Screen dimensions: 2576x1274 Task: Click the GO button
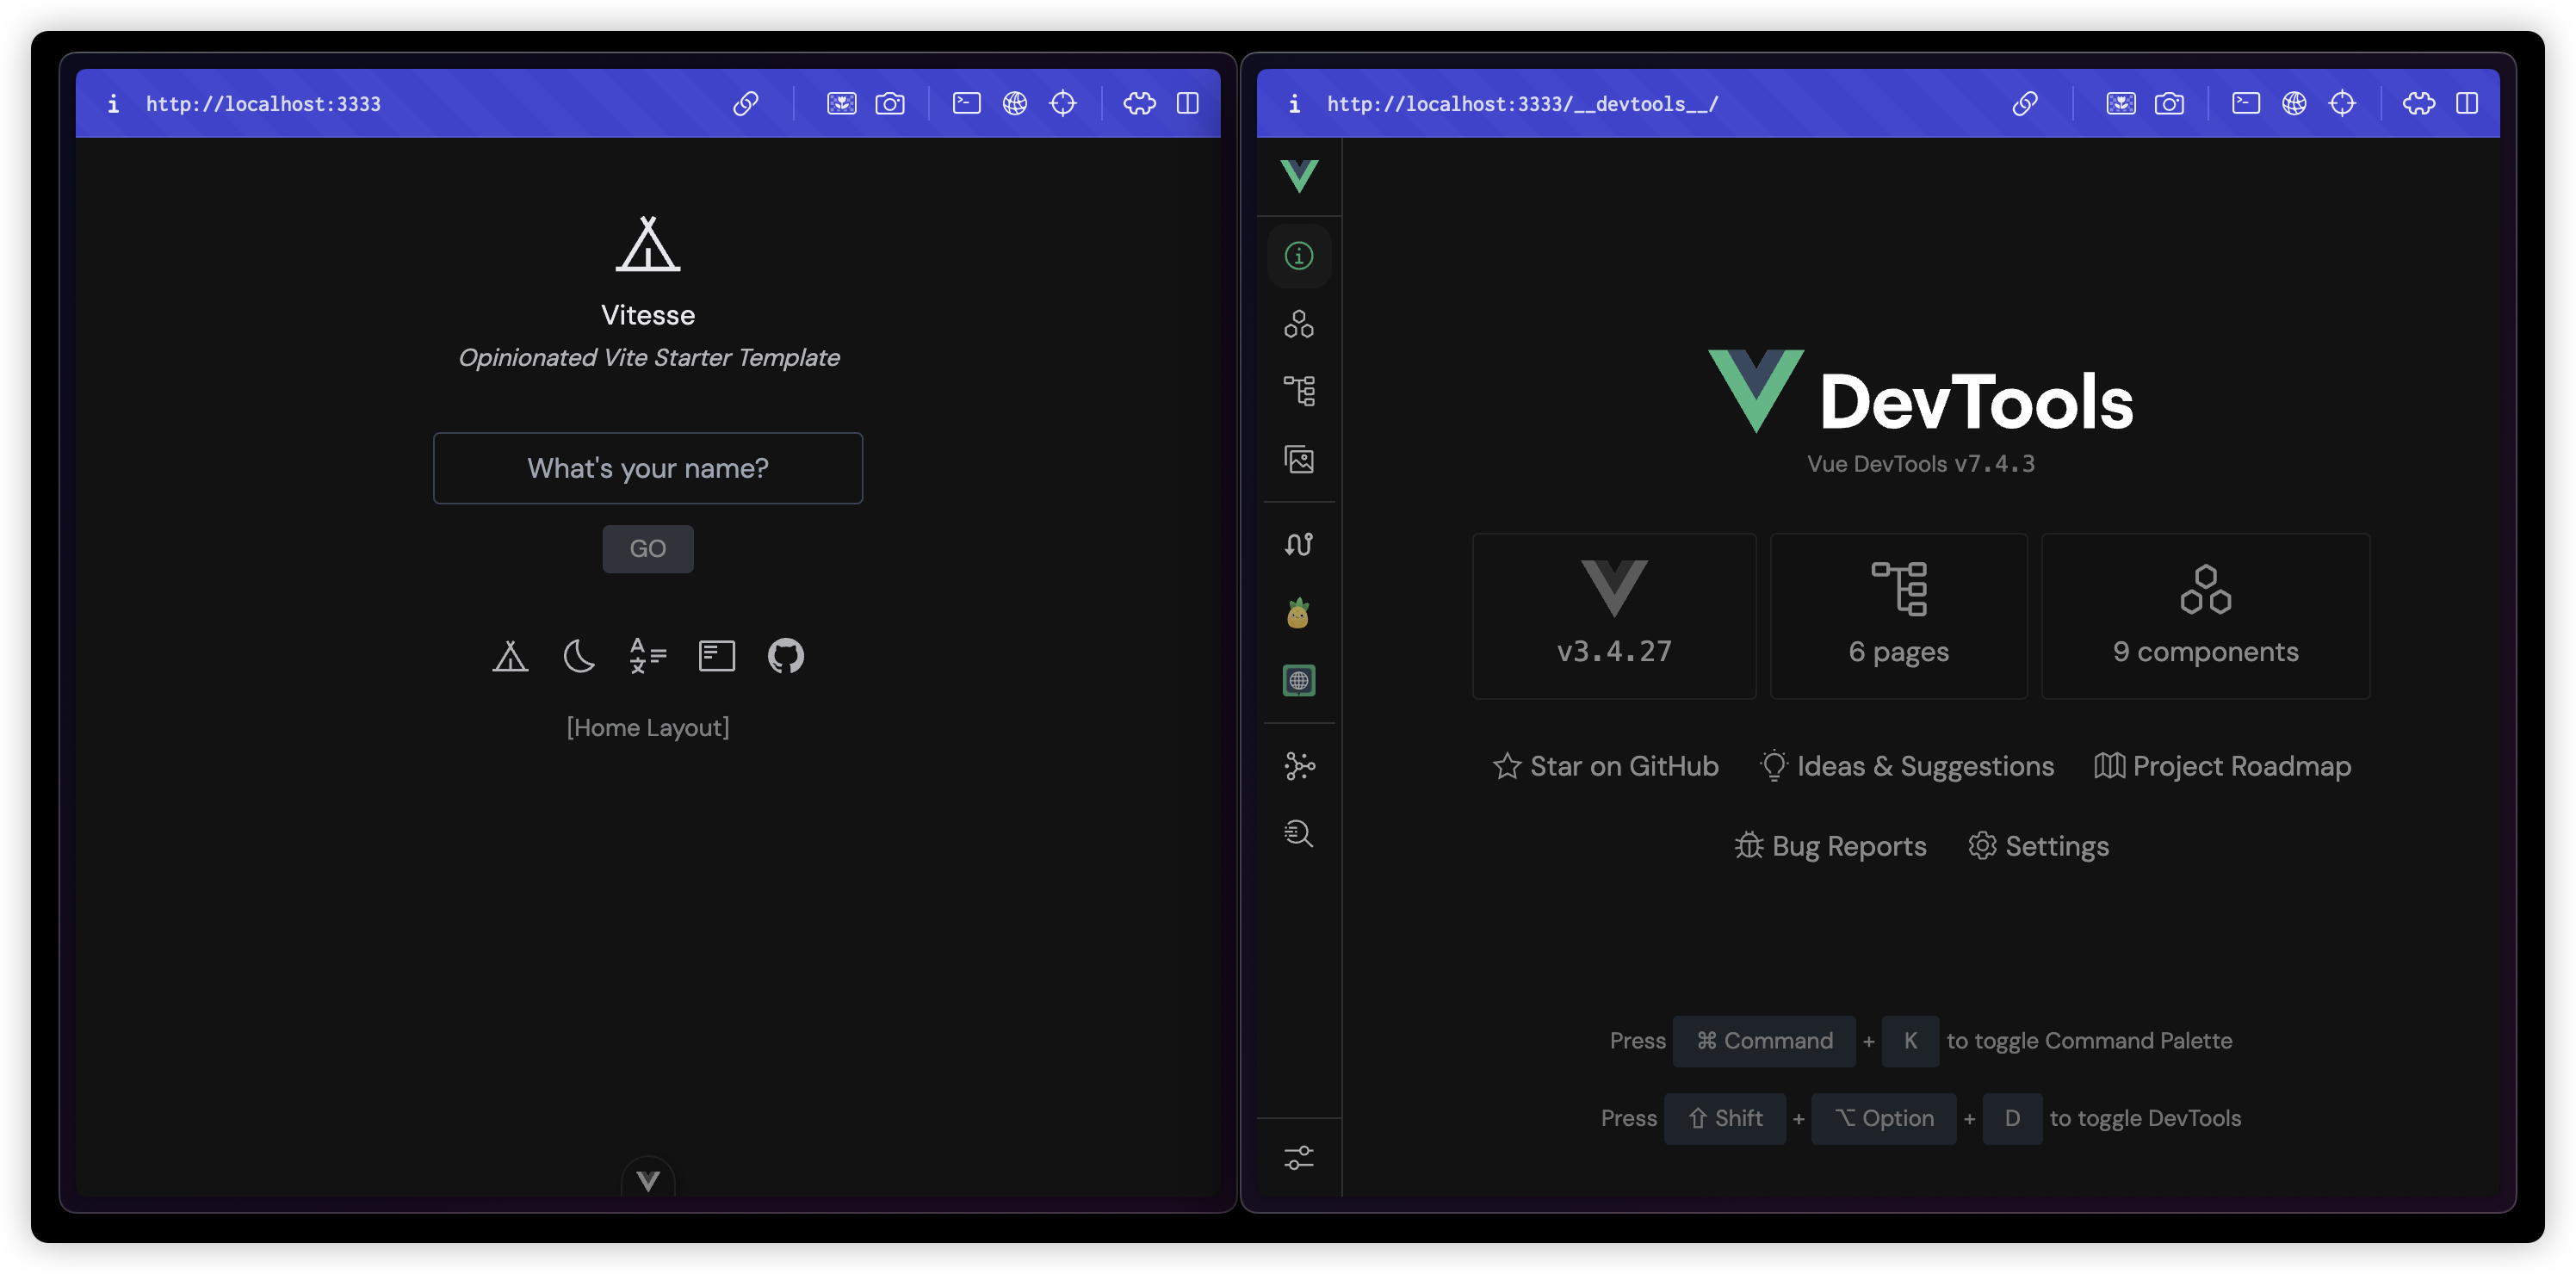(647, 548)
